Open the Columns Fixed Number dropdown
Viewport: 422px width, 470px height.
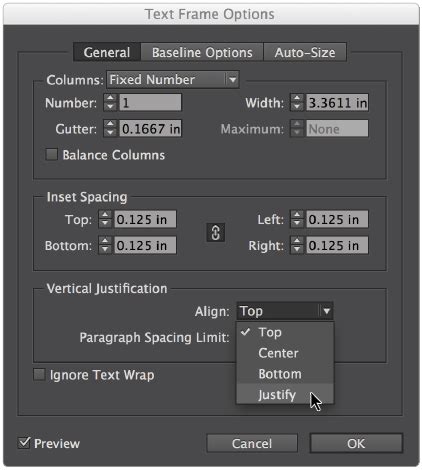[x=173, y=80]
